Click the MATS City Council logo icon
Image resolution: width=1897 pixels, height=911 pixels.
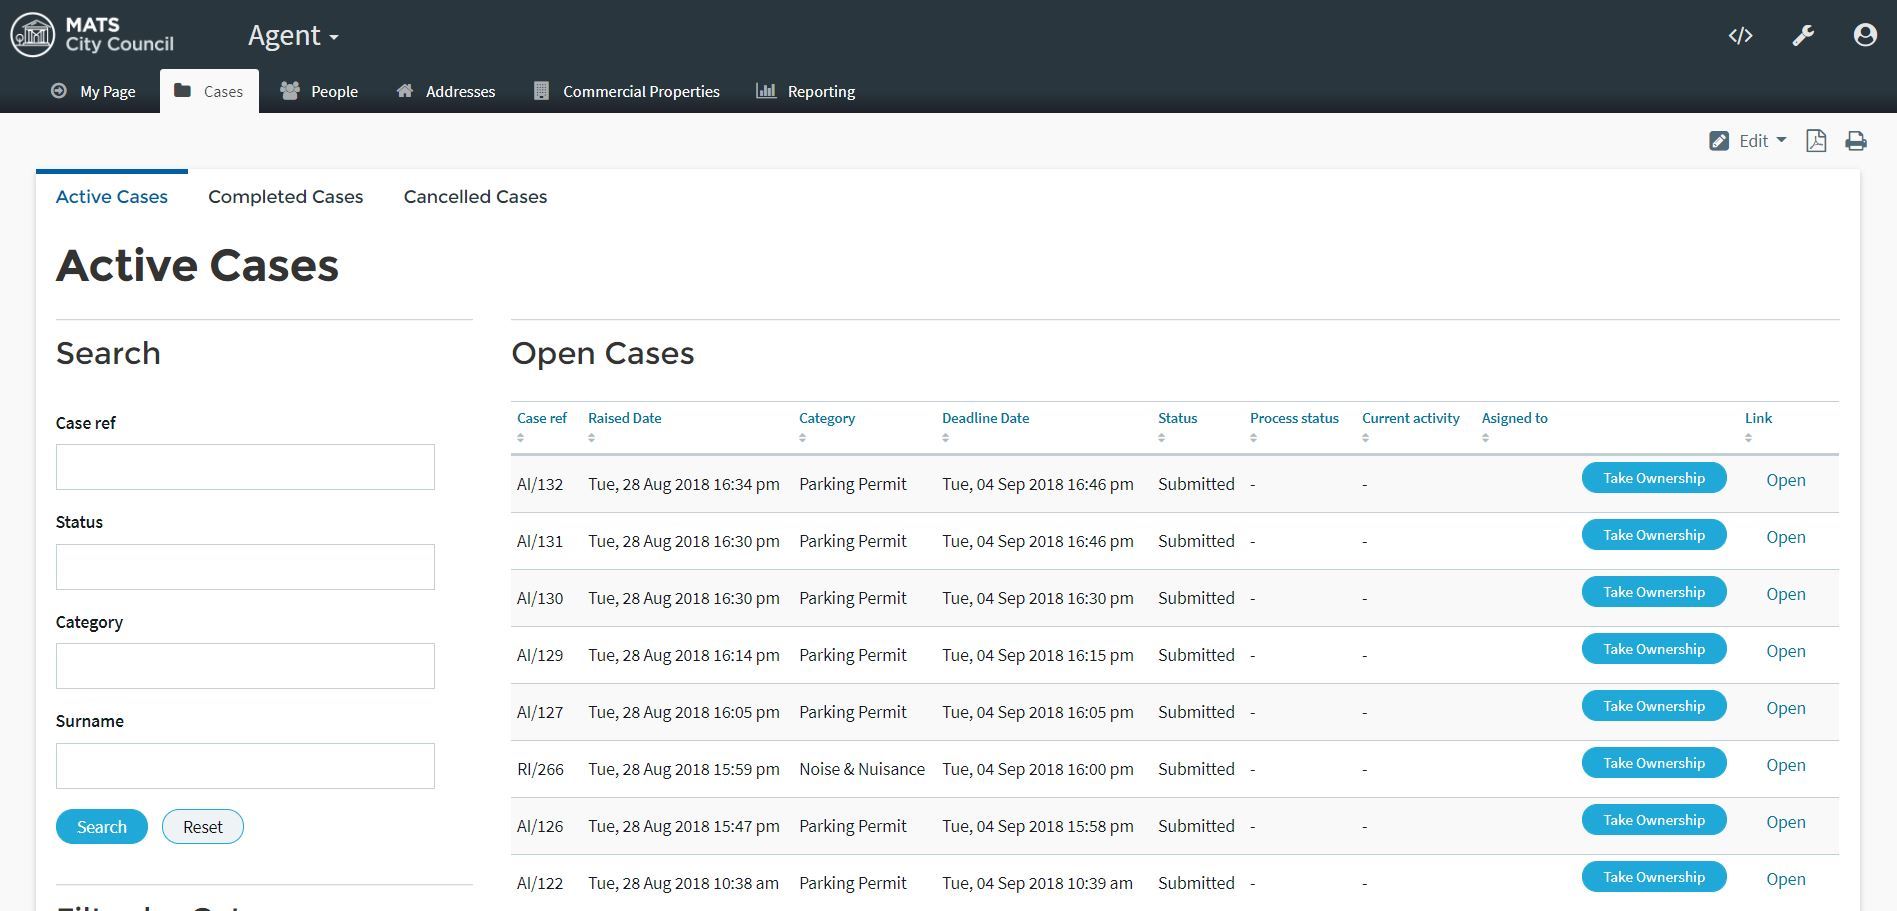click(x=33, y=35)
